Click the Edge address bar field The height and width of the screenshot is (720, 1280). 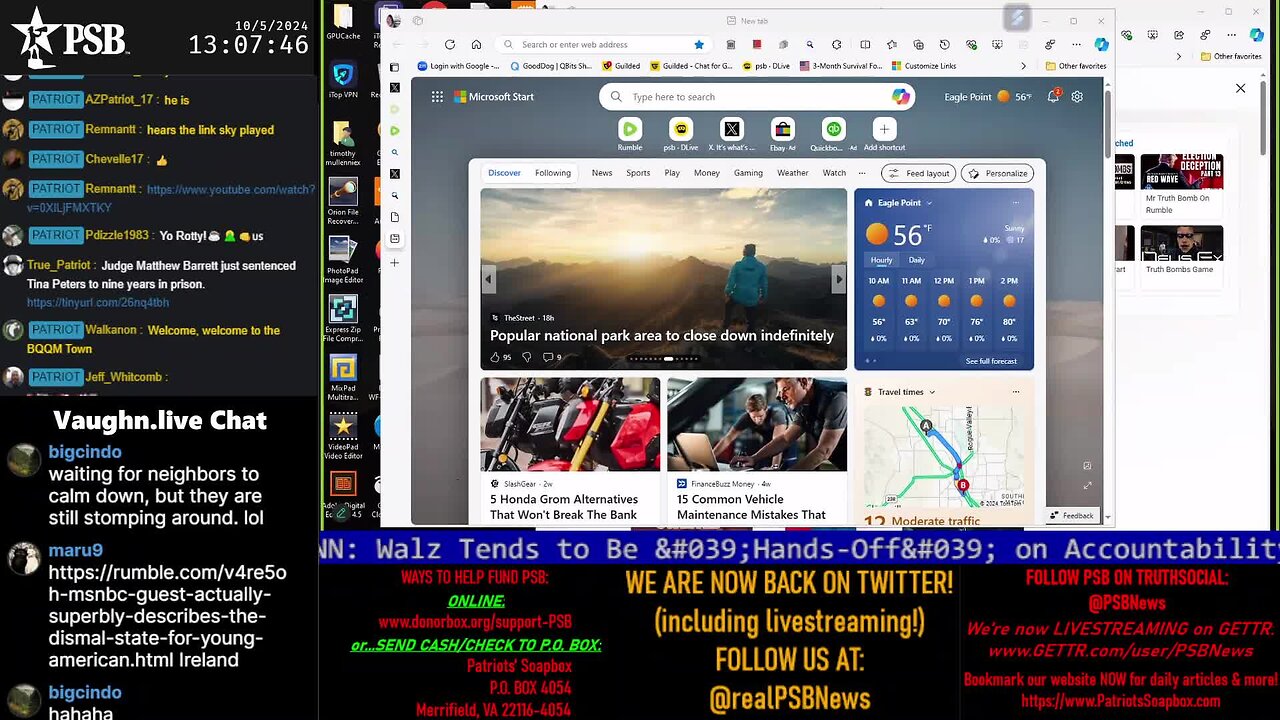(x=603, y=45)
